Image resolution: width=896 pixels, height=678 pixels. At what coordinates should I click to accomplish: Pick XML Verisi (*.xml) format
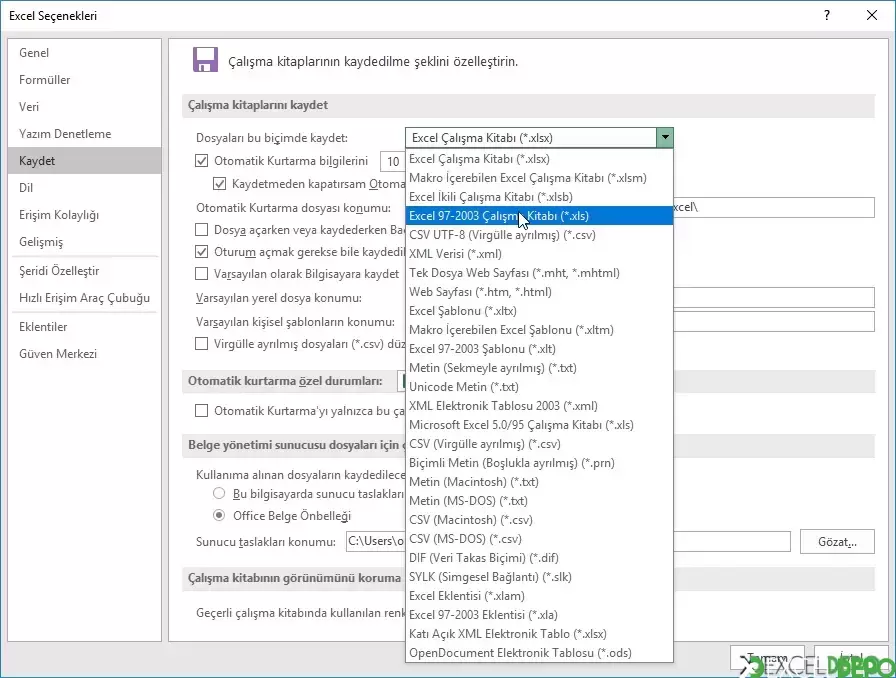(539, 254)
